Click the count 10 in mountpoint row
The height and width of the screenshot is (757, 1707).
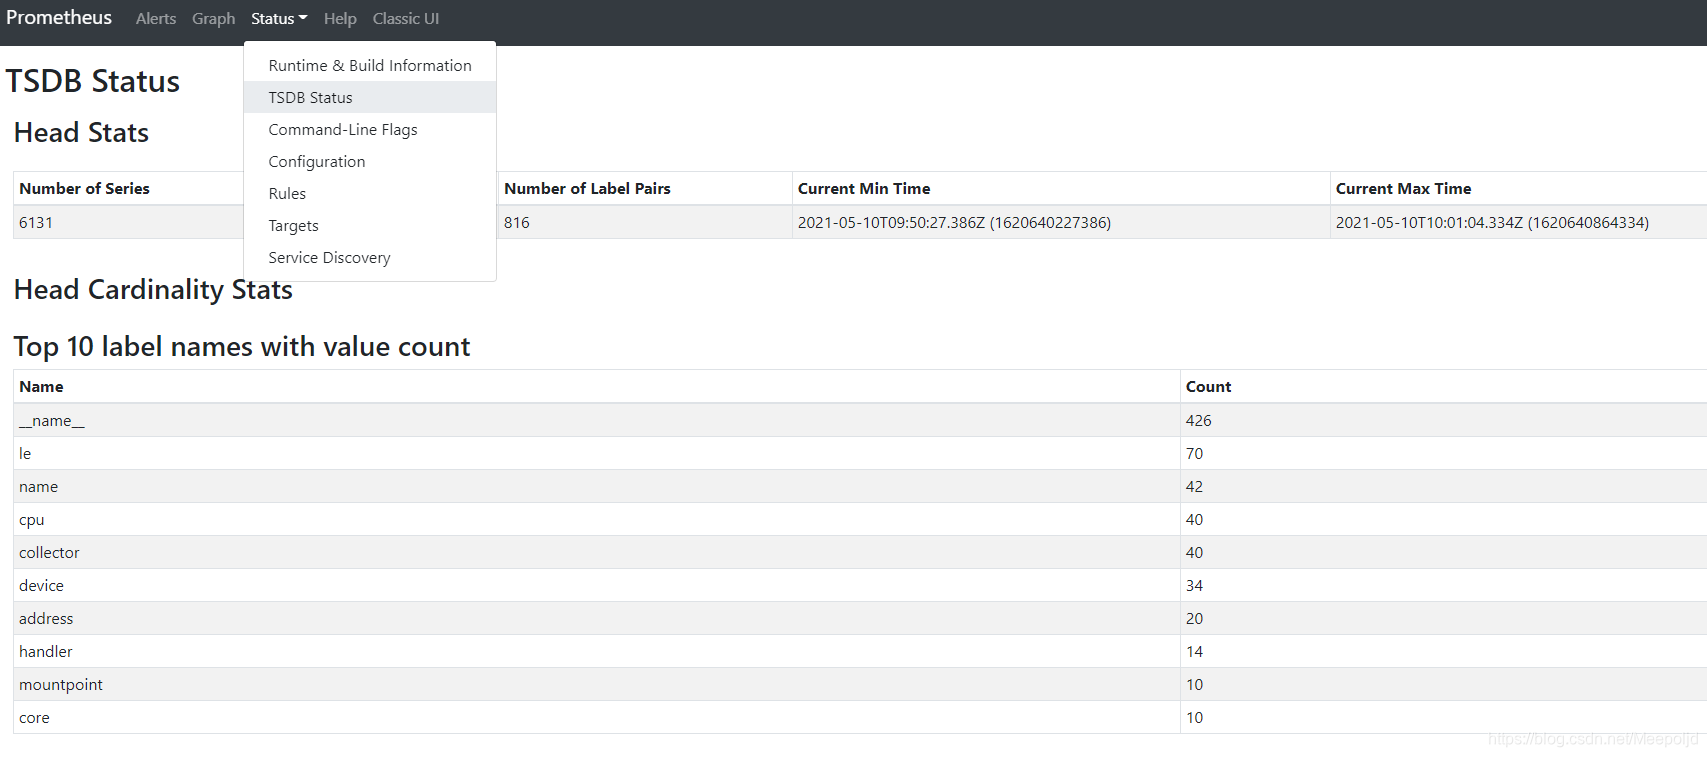pyautogui.click(x=1195, y=684)
